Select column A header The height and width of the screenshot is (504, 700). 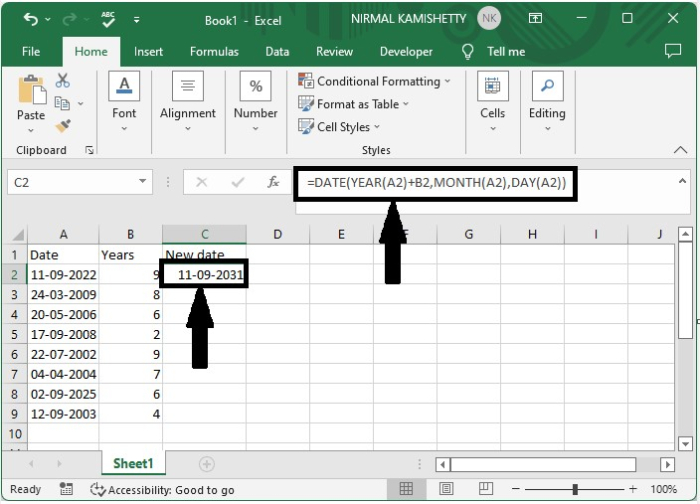63,234
